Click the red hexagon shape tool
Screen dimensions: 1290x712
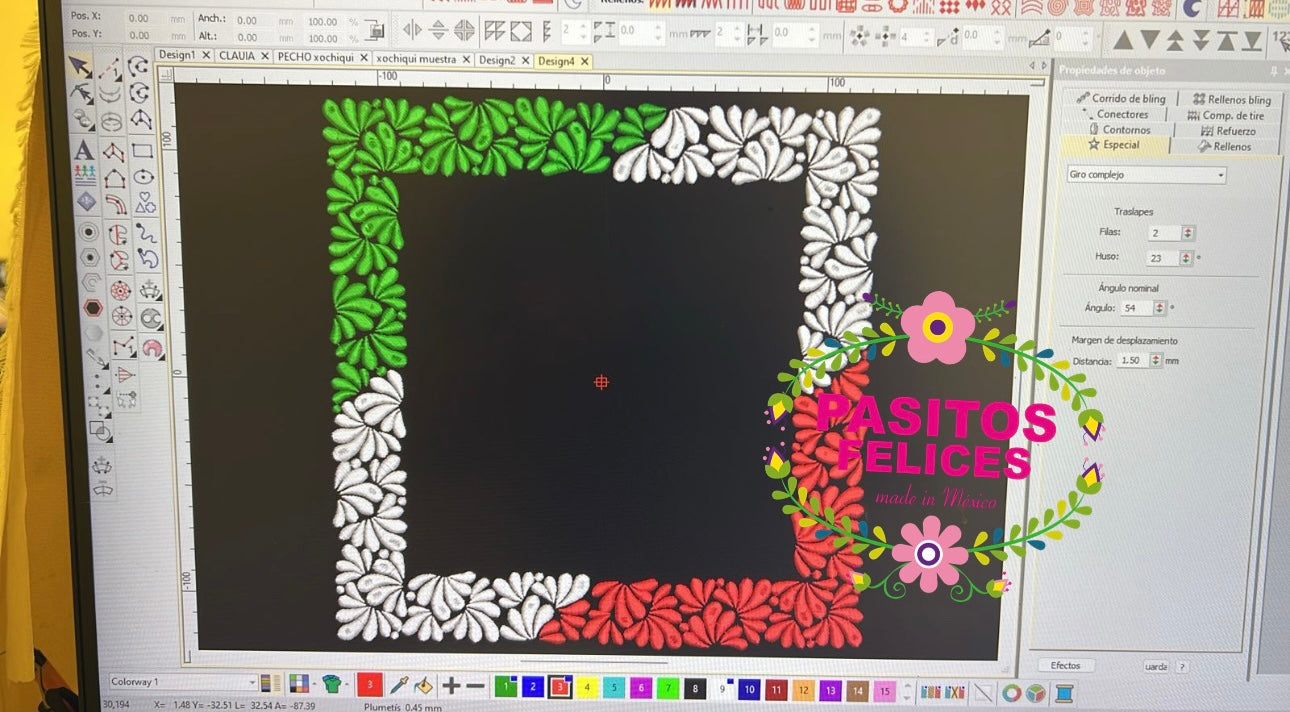pos(93,308)
